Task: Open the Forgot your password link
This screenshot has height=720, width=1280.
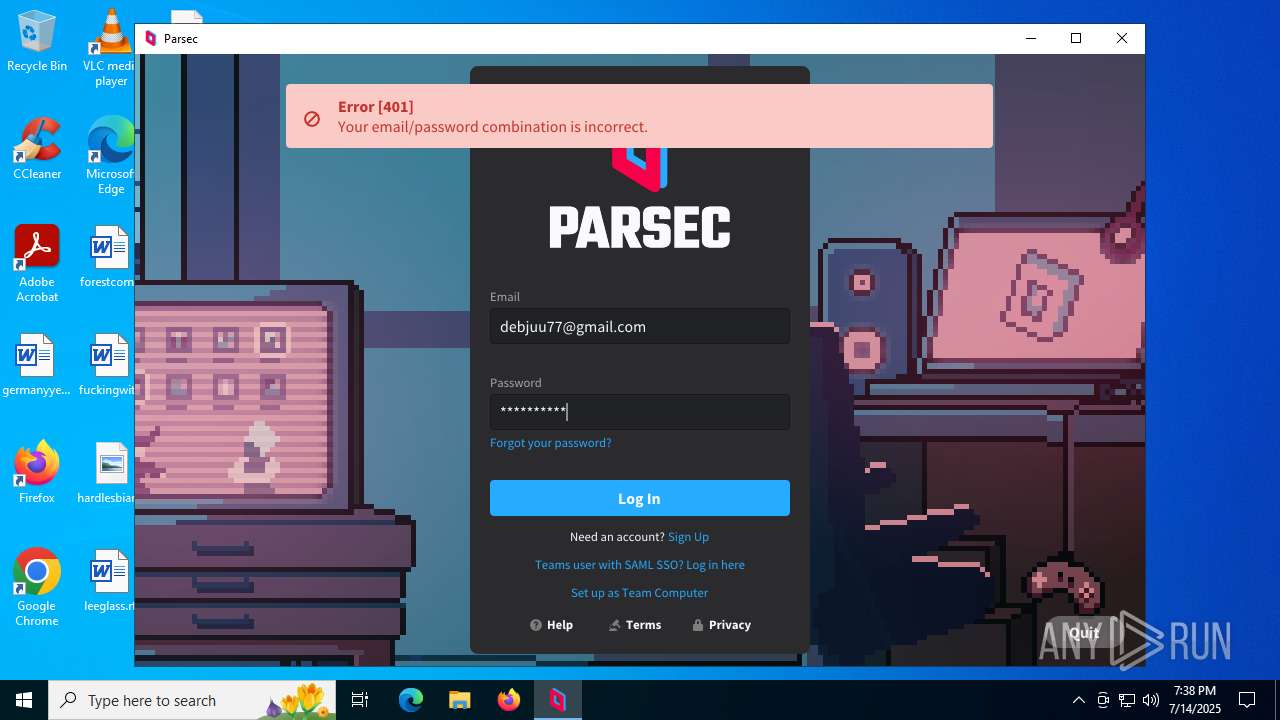Action: (551, 443)
